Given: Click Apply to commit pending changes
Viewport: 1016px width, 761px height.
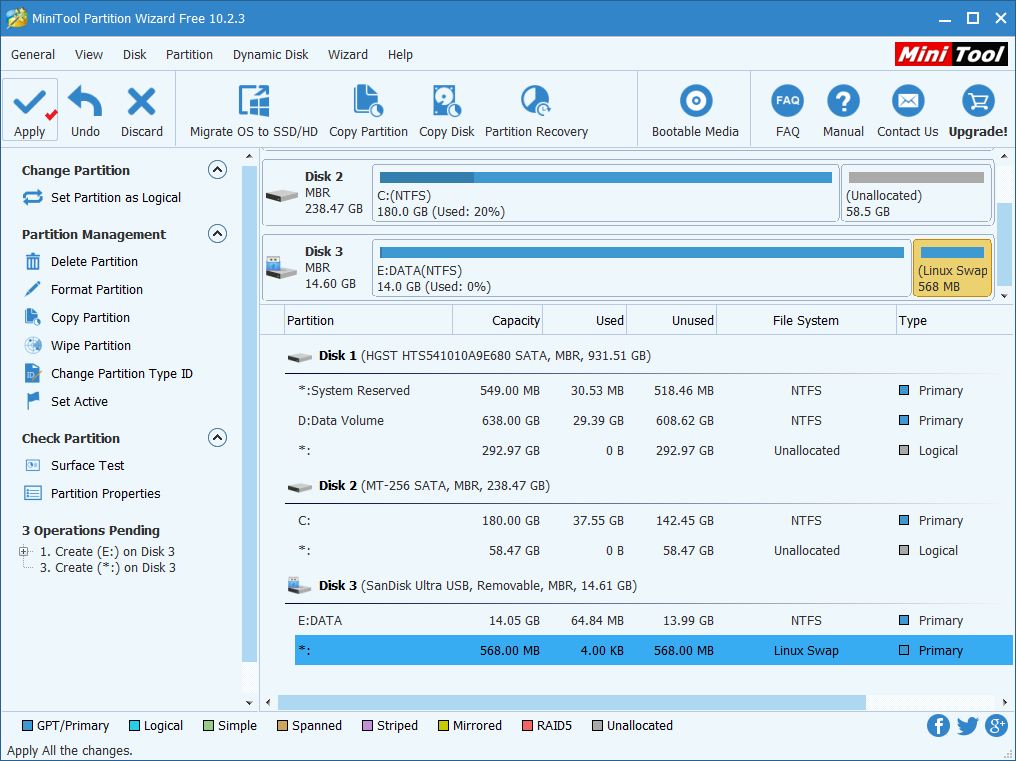Looking at the screenshot, I should coord(30,110).
